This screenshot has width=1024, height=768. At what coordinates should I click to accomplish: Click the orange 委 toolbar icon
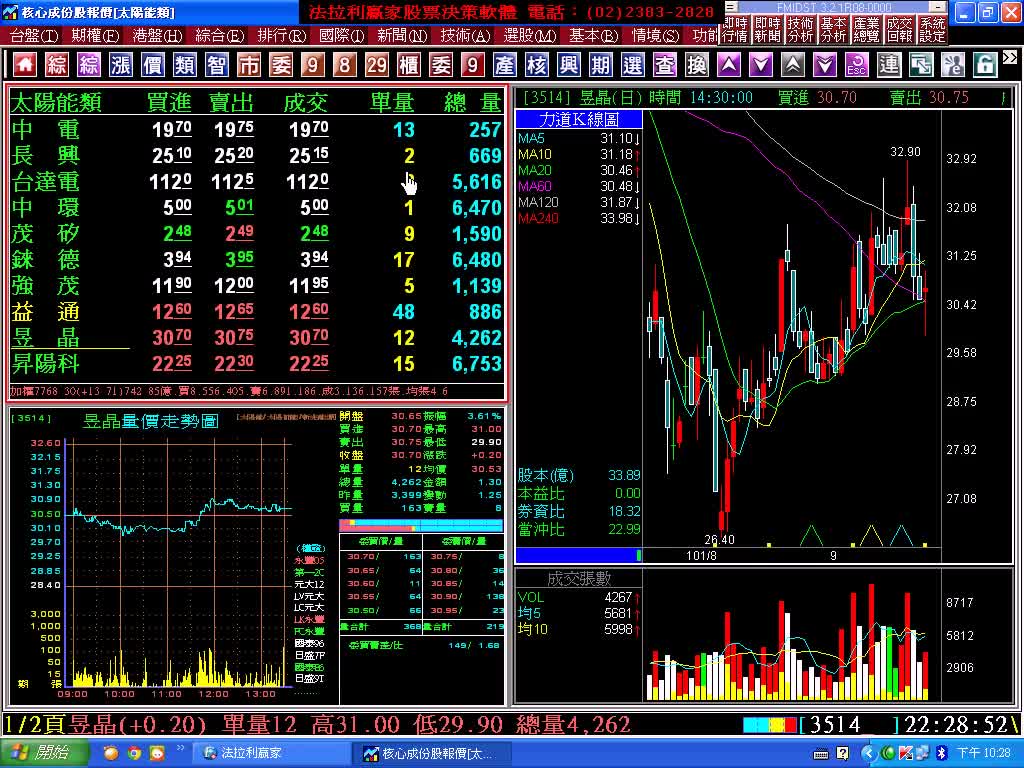click(281, 65)
